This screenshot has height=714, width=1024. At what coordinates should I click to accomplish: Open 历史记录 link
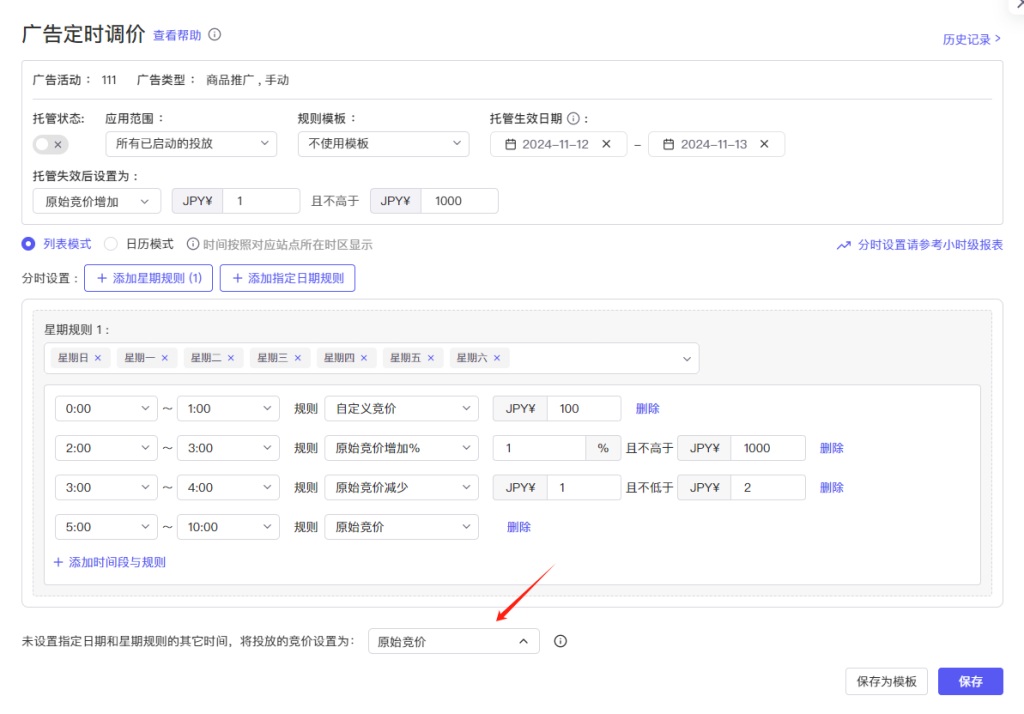coord(971,39)
